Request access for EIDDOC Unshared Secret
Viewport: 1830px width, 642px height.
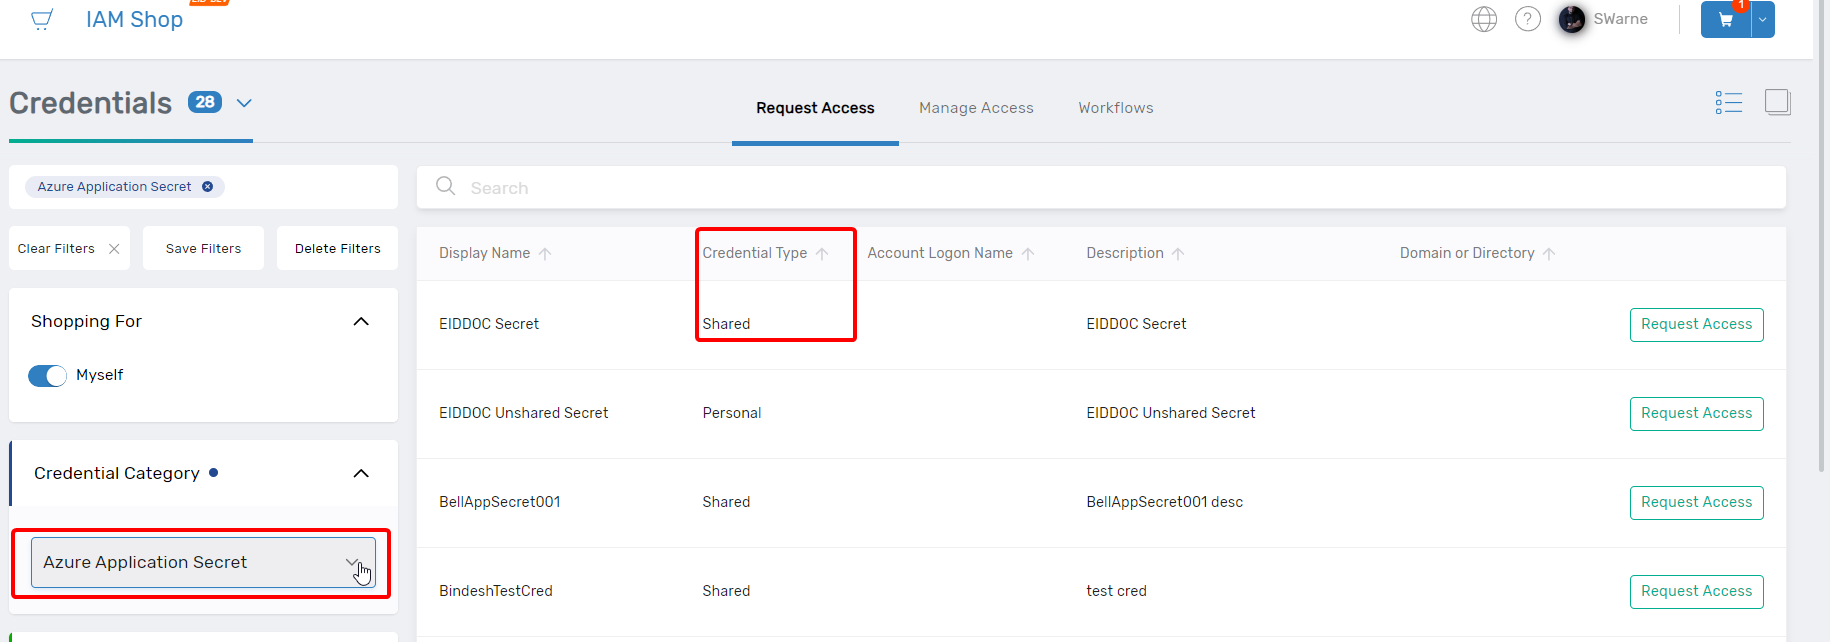1696,413
